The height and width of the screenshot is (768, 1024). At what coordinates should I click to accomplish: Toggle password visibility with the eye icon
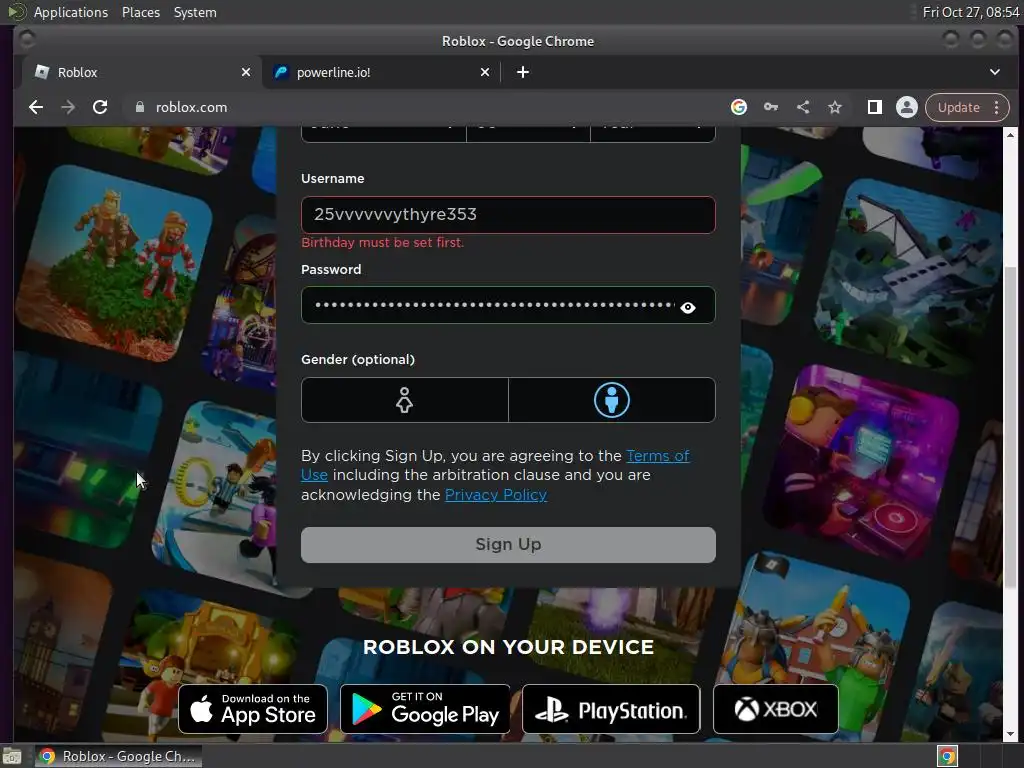[x=688, y=307]
